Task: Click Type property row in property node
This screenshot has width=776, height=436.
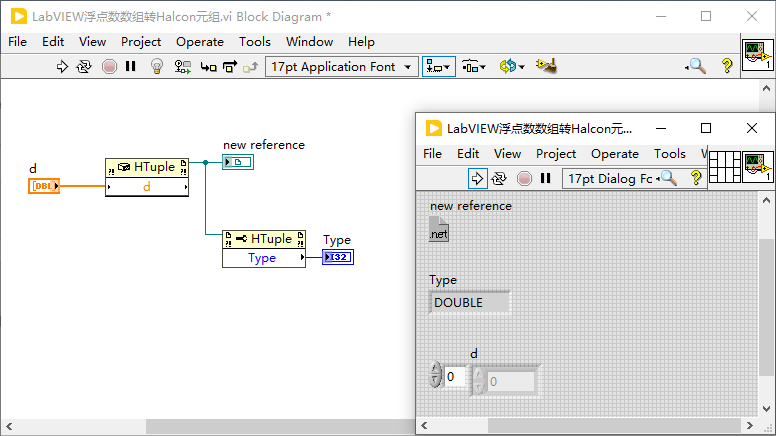Action: coord(264,258)
